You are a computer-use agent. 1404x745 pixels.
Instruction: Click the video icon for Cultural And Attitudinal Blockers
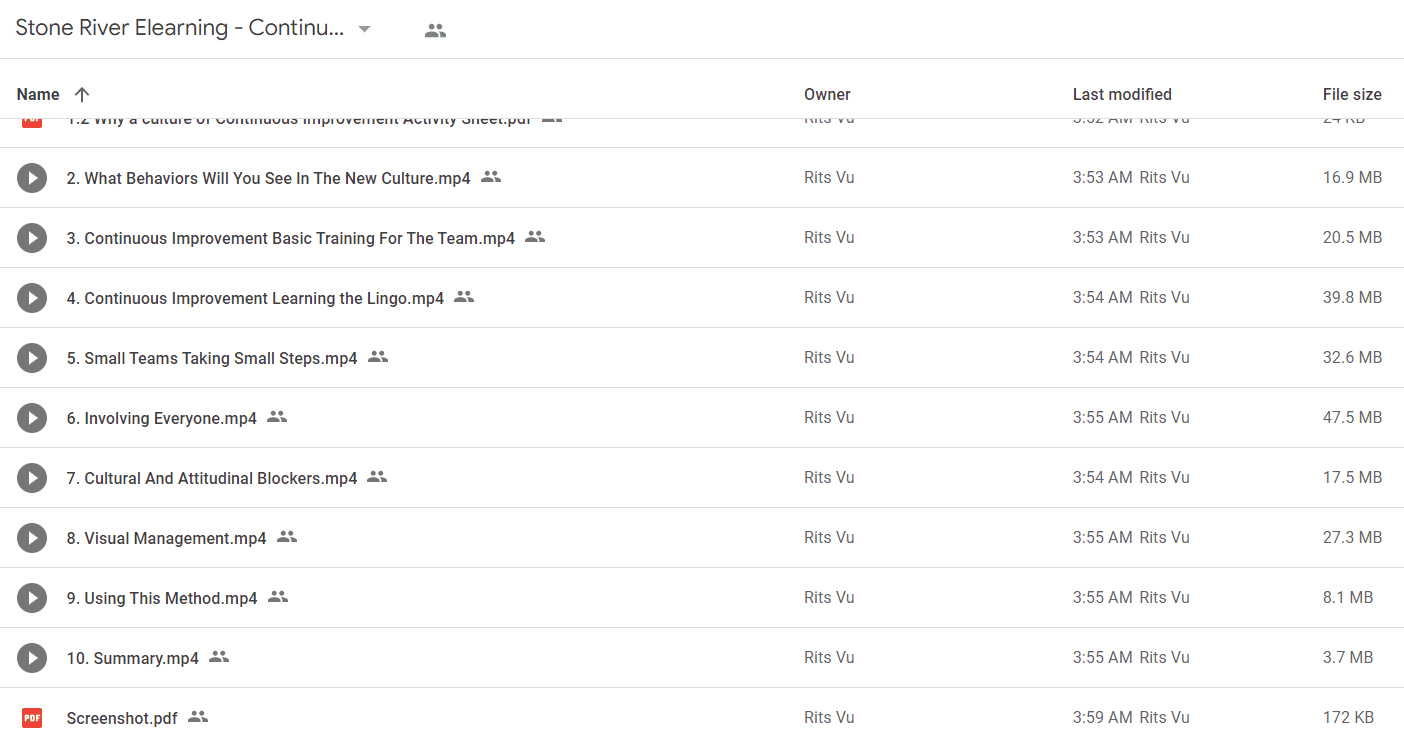pos(32,478)
